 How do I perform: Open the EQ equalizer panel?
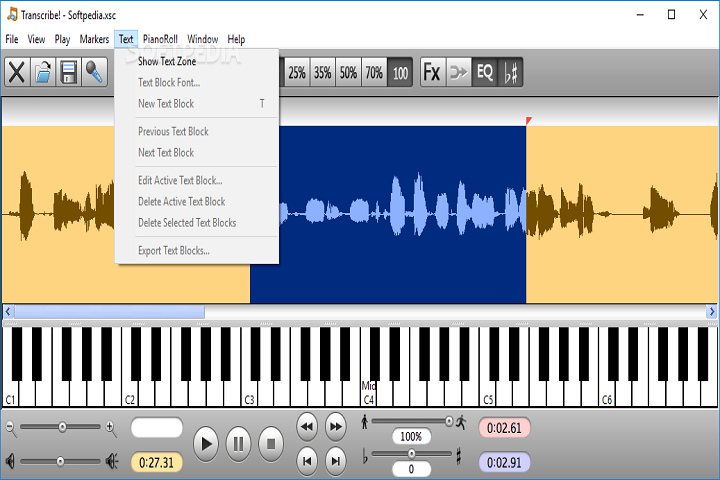coord(484,73)
